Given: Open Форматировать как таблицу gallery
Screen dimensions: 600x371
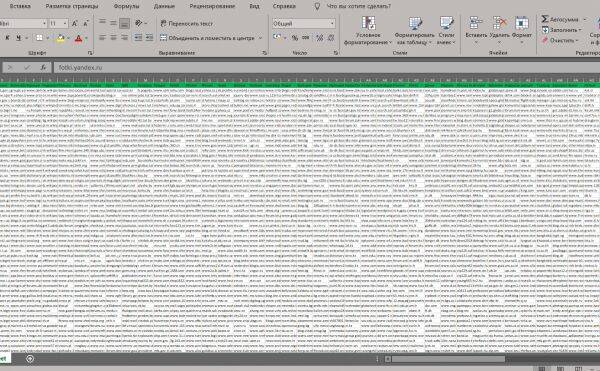Looking at the screenshot, I should coord(414,31).
